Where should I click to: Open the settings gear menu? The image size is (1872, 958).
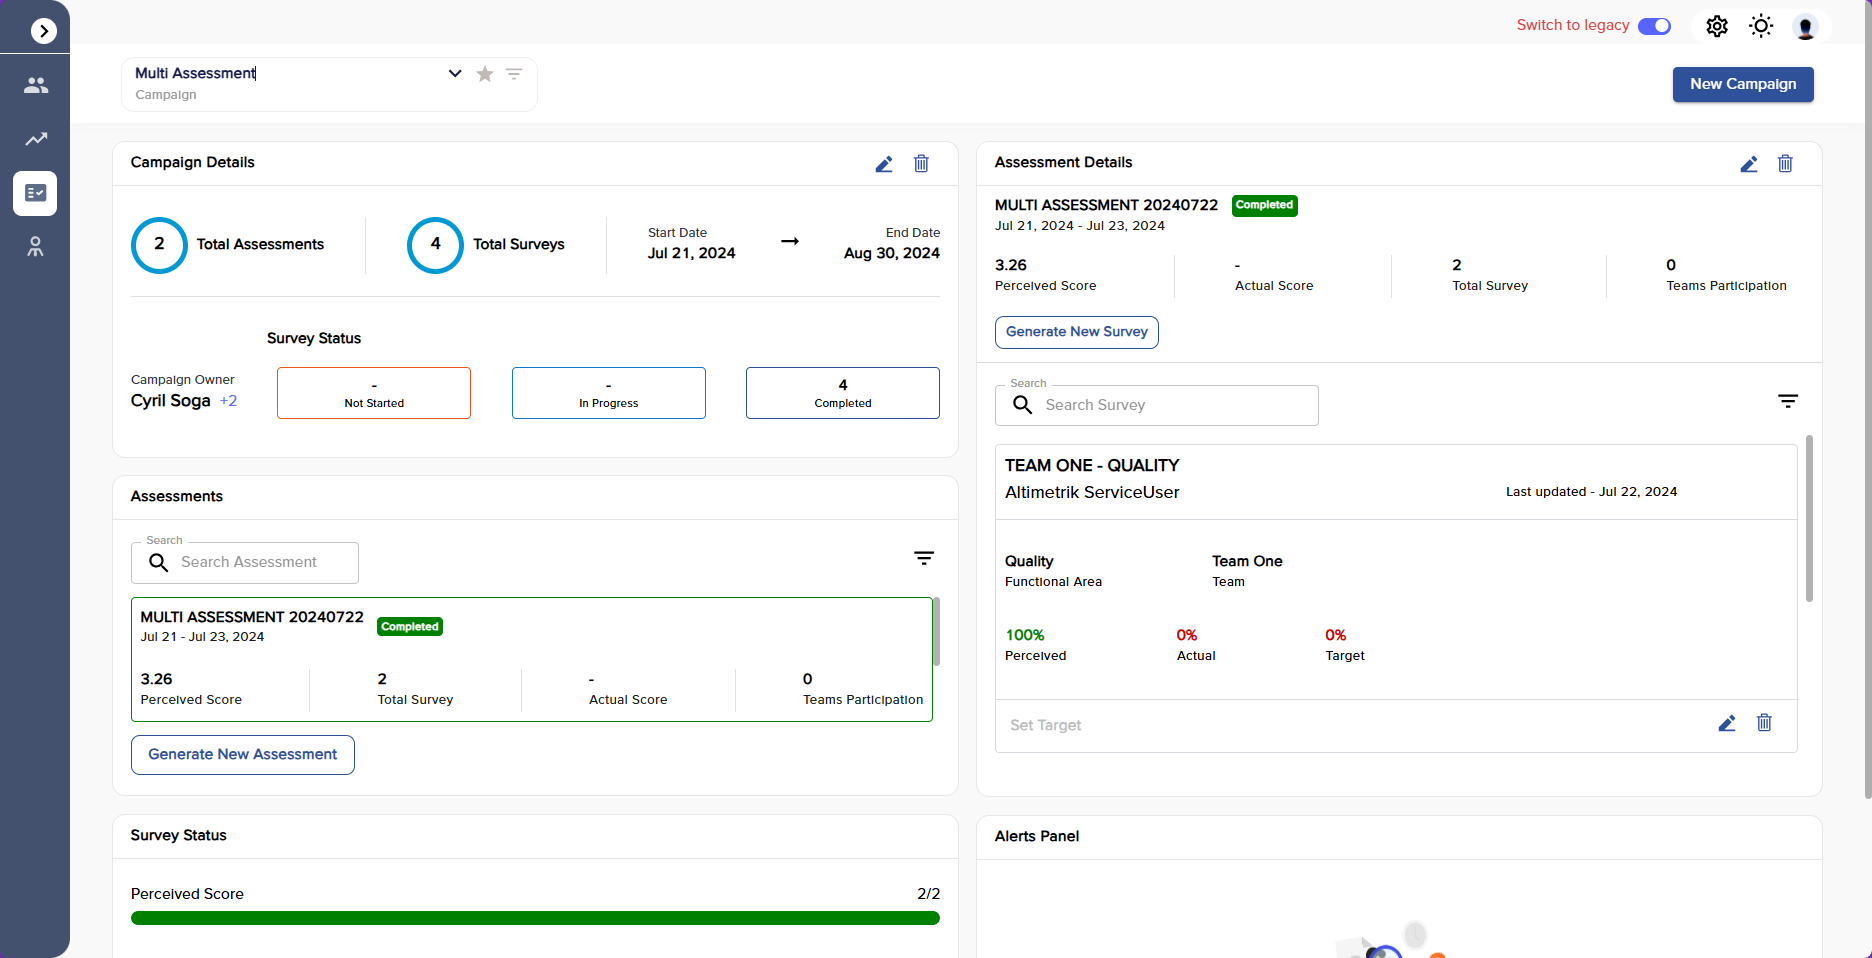1717,26
